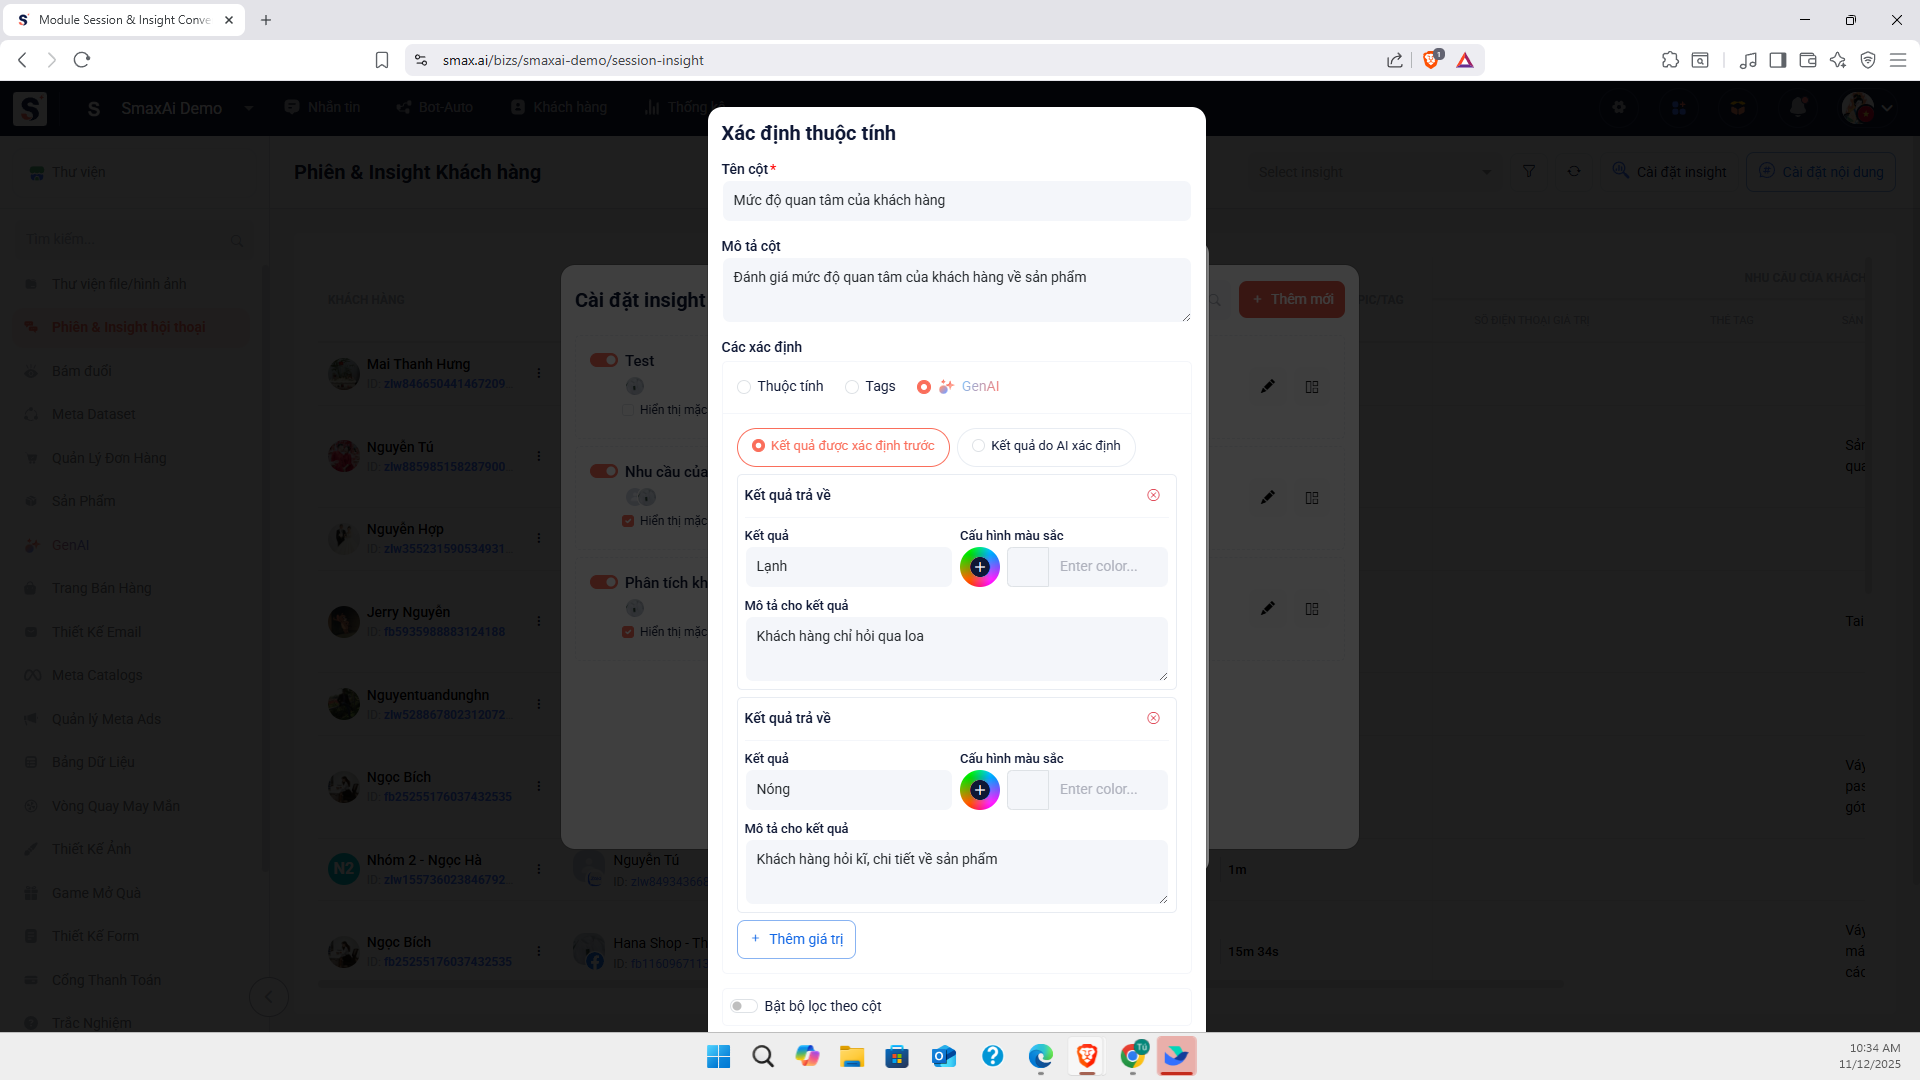This screenshot has width=1920, height=1080.
Task: Reload the page
Action: pyautogui.click(x=82, y=60)
